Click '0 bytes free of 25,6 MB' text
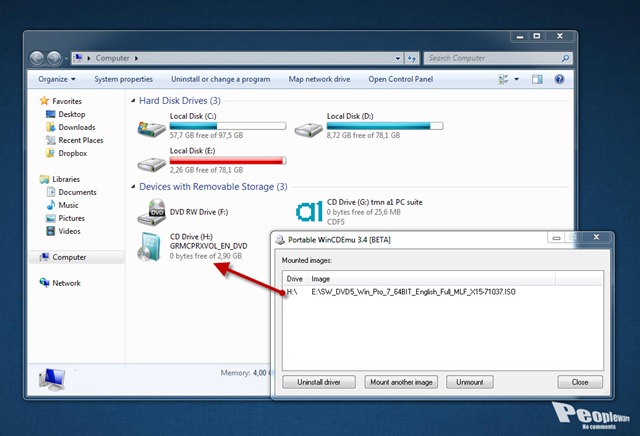640x436 pixels. pos(364,212)
